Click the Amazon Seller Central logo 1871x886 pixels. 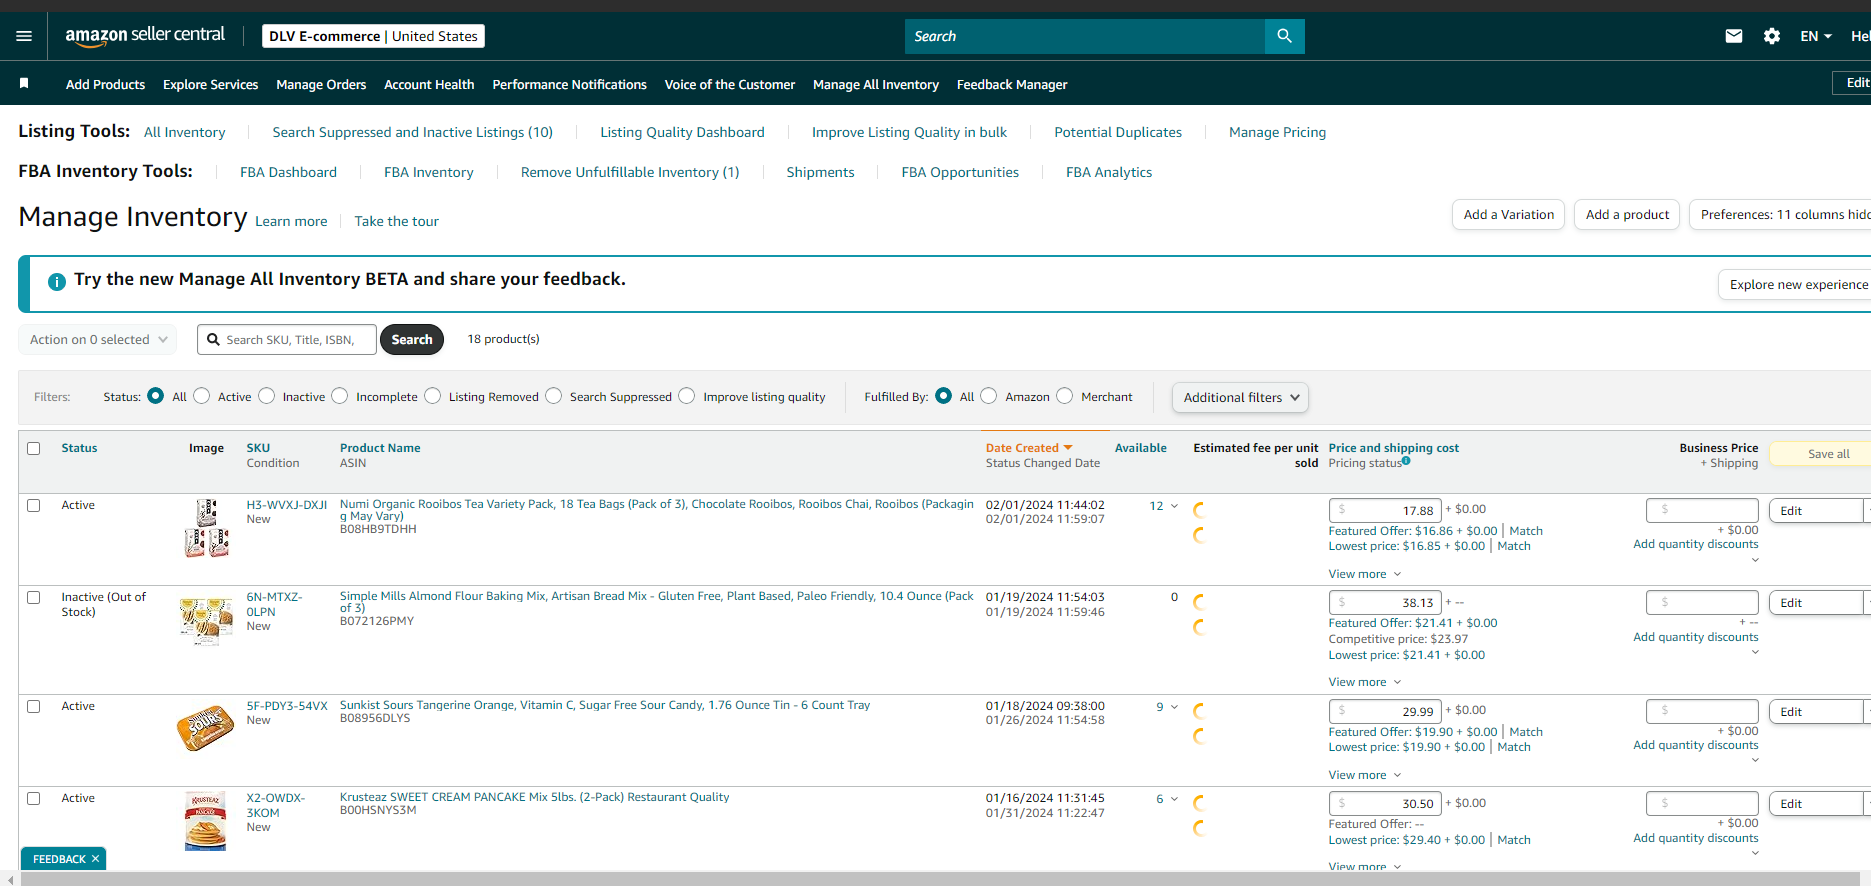point(145,35)
